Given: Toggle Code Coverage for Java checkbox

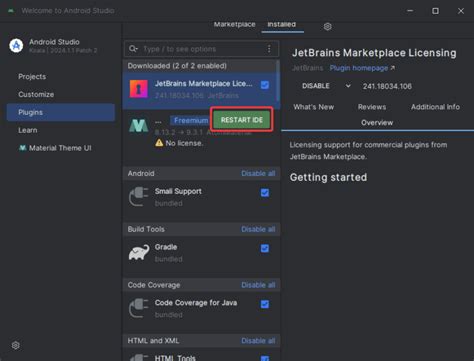Looking at the screenshot, I should click(x=265, y=304).
